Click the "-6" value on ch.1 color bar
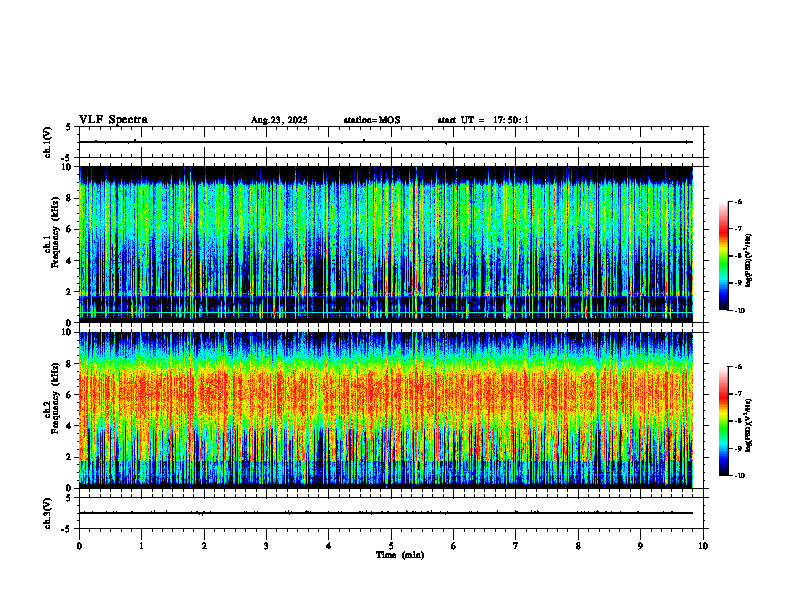This screenshot has height=612, width=792. point(738,201)
